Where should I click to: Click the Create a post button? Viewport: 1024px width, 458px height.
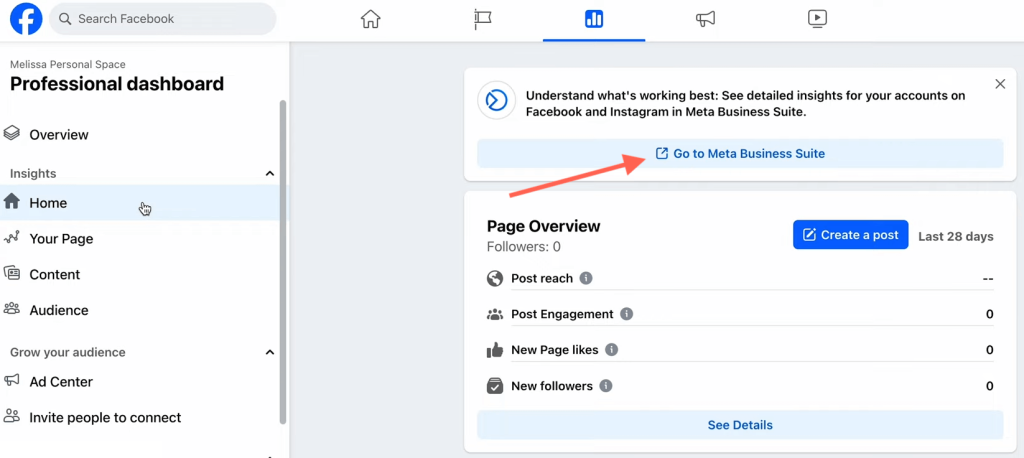850,235
